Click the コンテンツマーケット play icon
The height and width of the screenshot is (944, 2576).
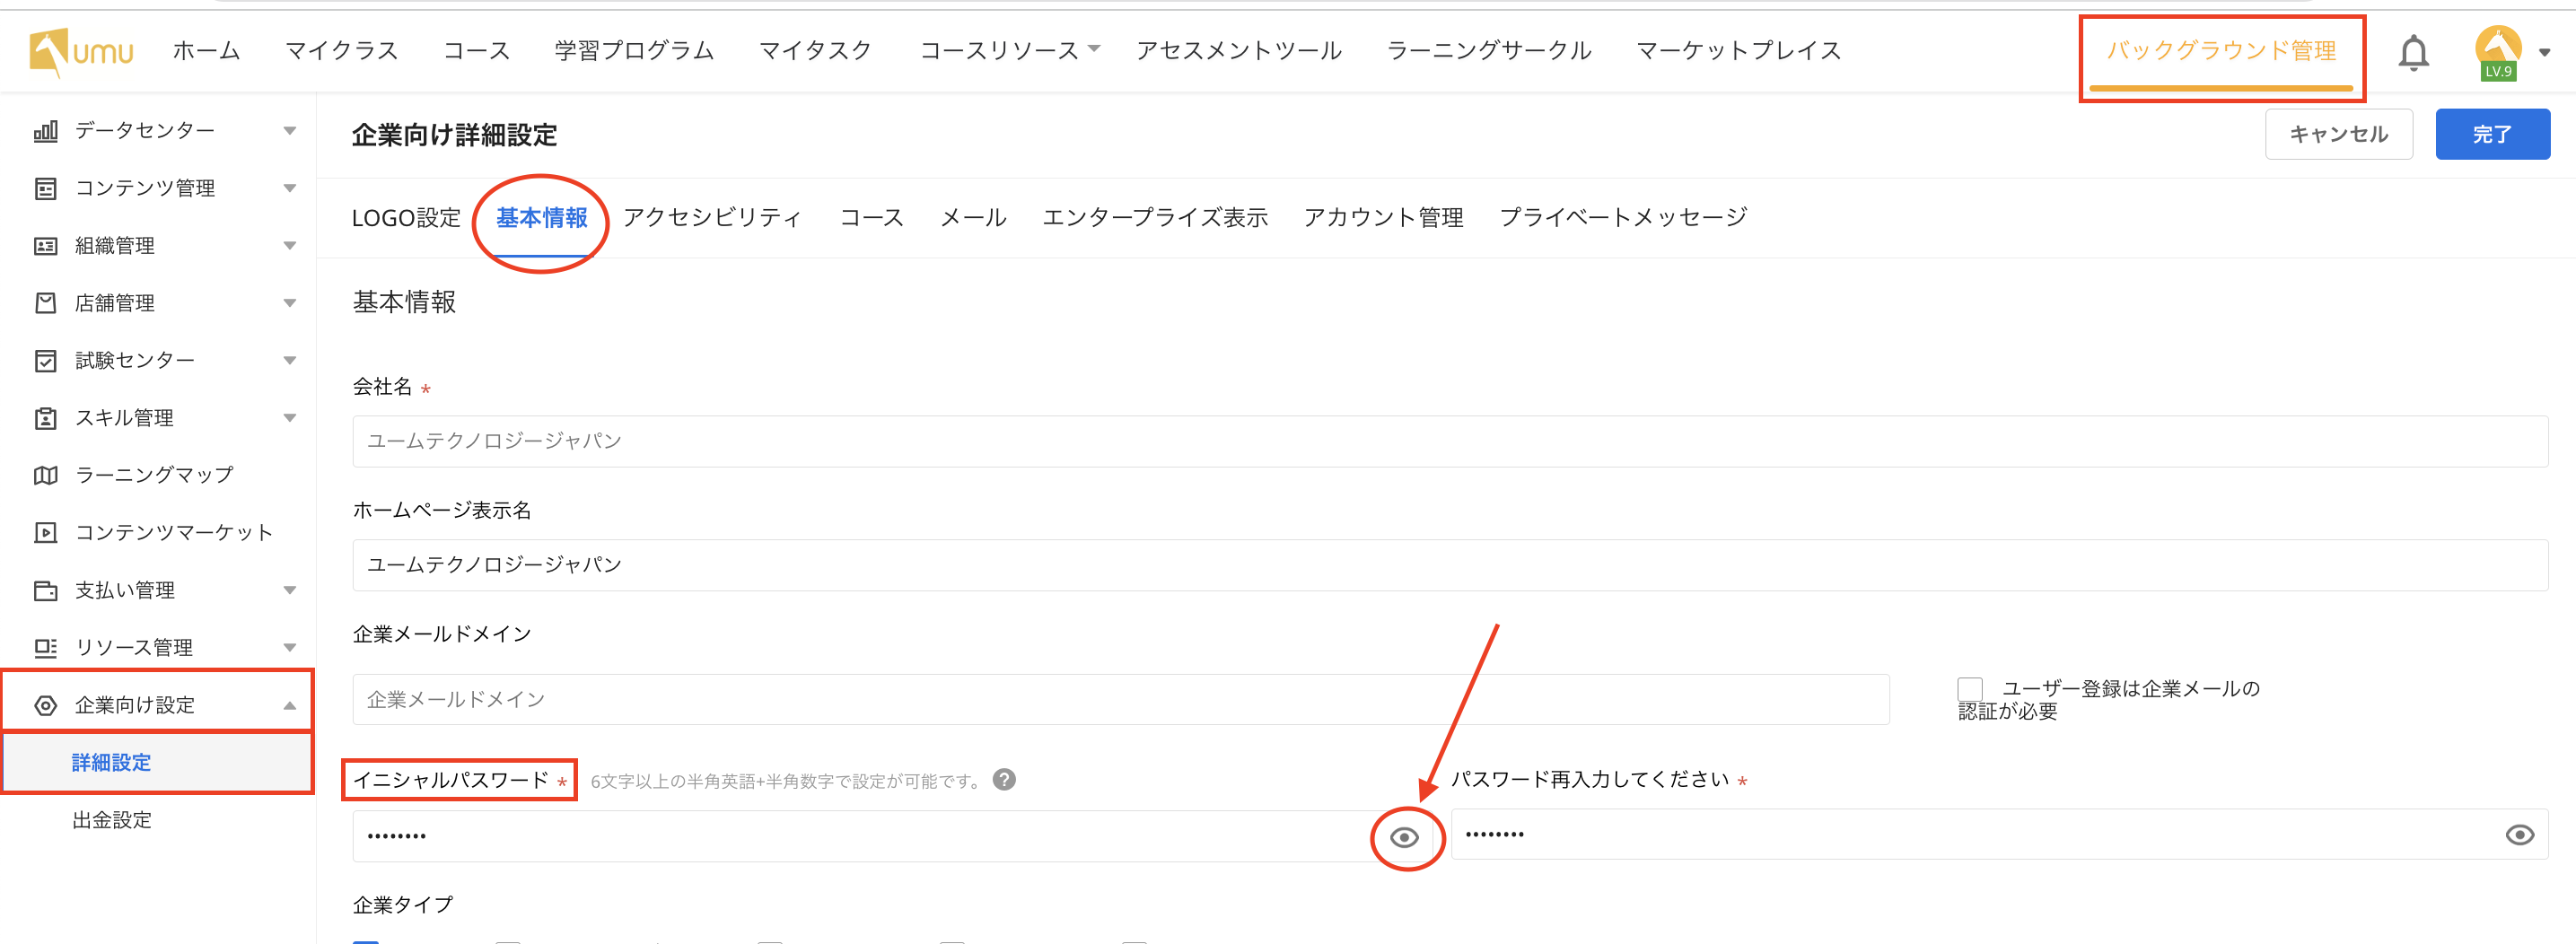46,533
